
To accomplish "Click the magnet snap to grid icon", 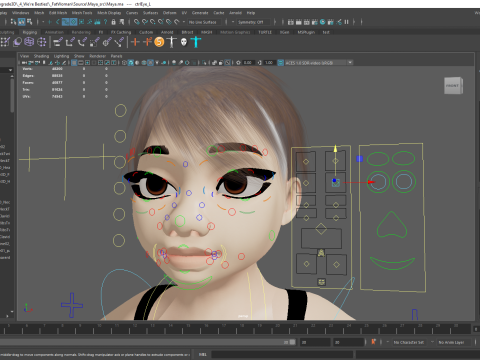I will tap(137, 22).
